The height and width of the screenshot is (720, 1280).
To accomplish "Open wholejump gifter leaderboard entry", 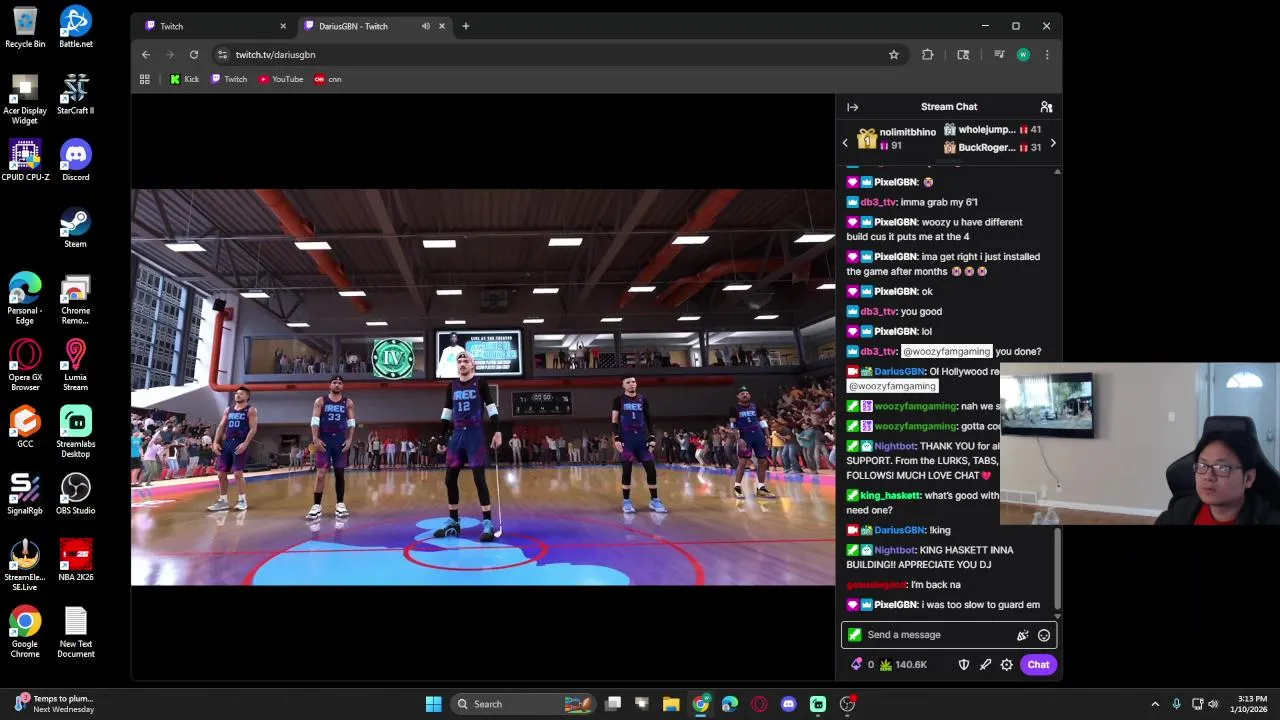I will tap(992, 130).
